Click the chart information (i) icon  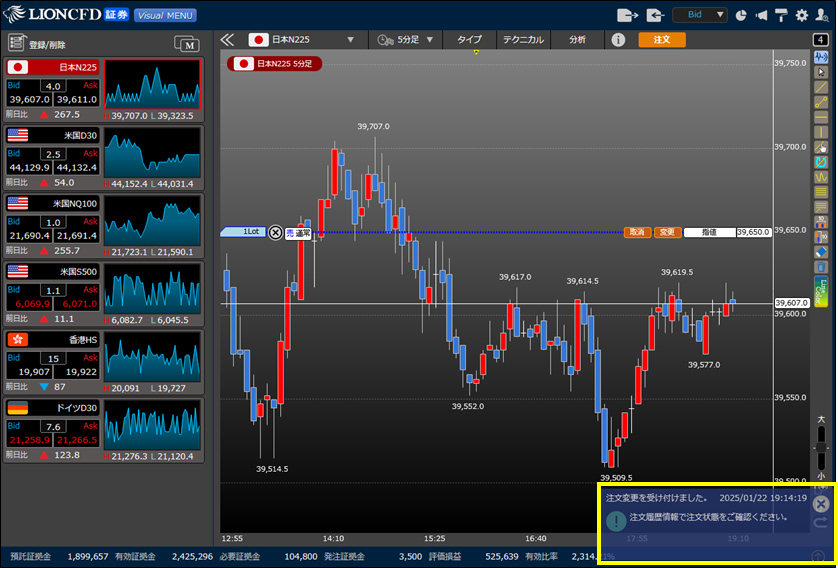pyautogui.click(x=618, y=40)
